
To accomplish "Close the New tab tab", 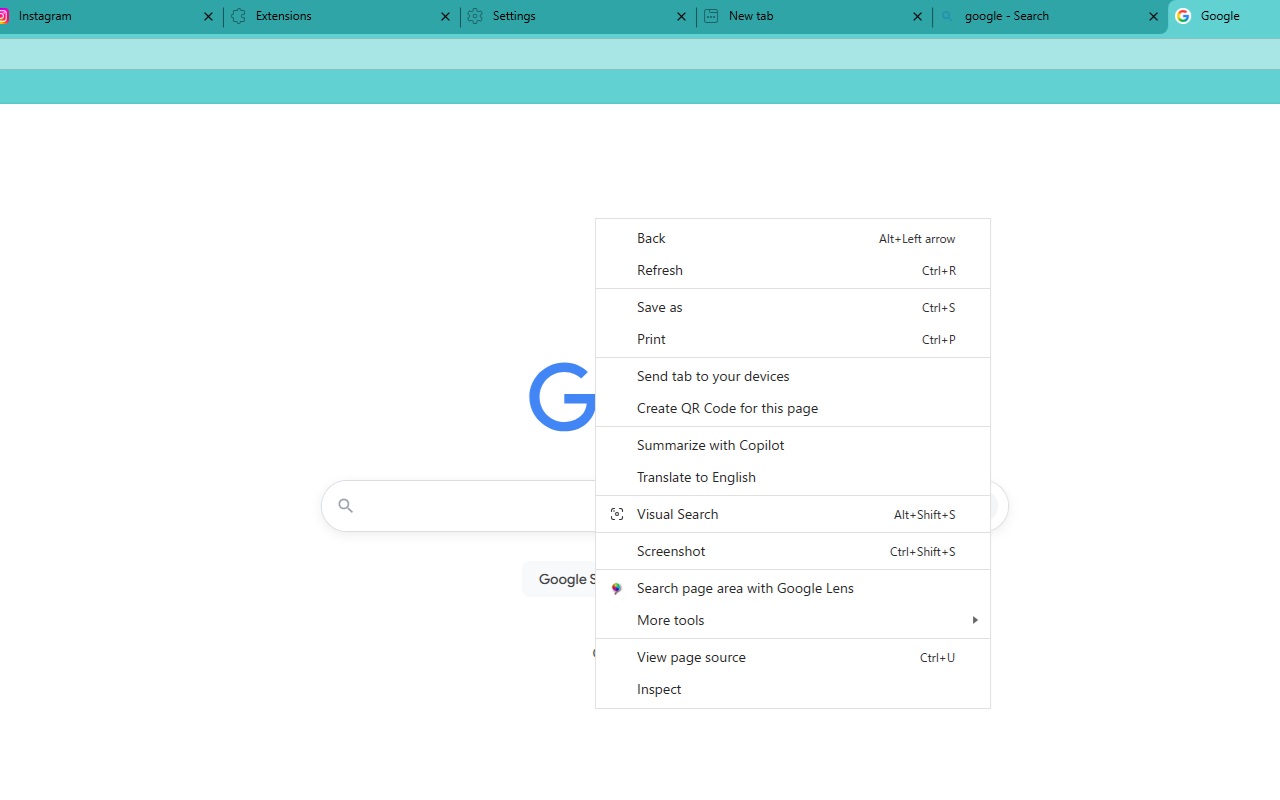I will [917, 16].
